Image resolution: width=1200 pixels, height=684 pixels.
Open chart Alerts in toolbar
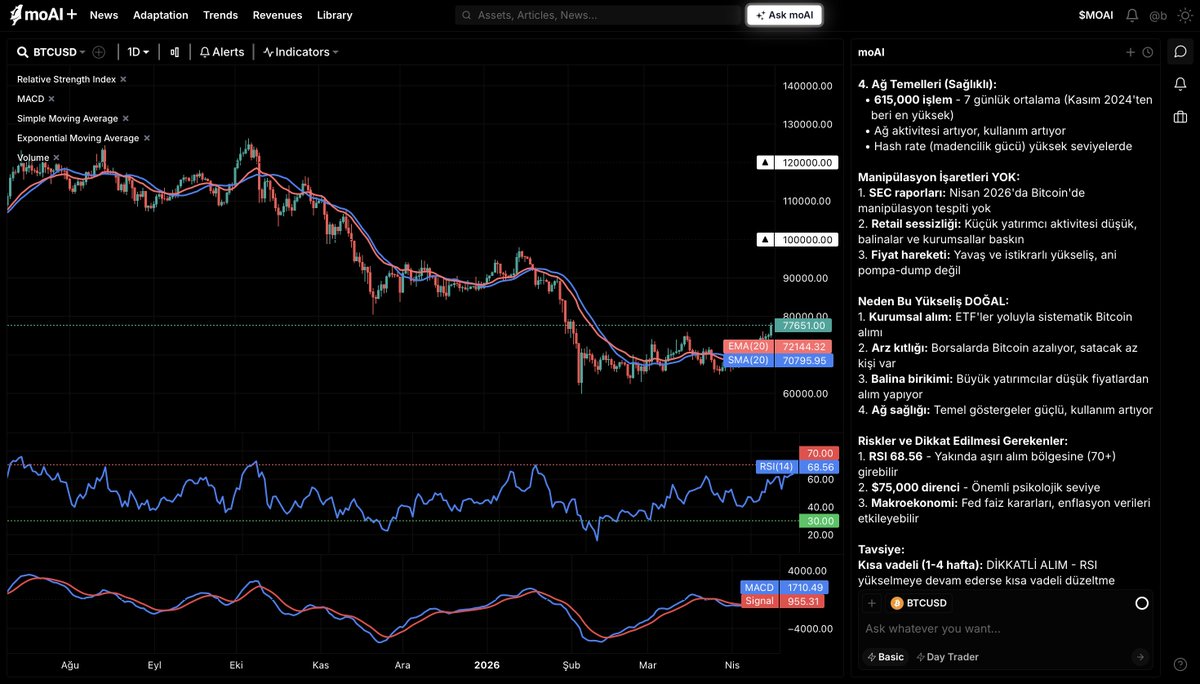coord(221,52)
